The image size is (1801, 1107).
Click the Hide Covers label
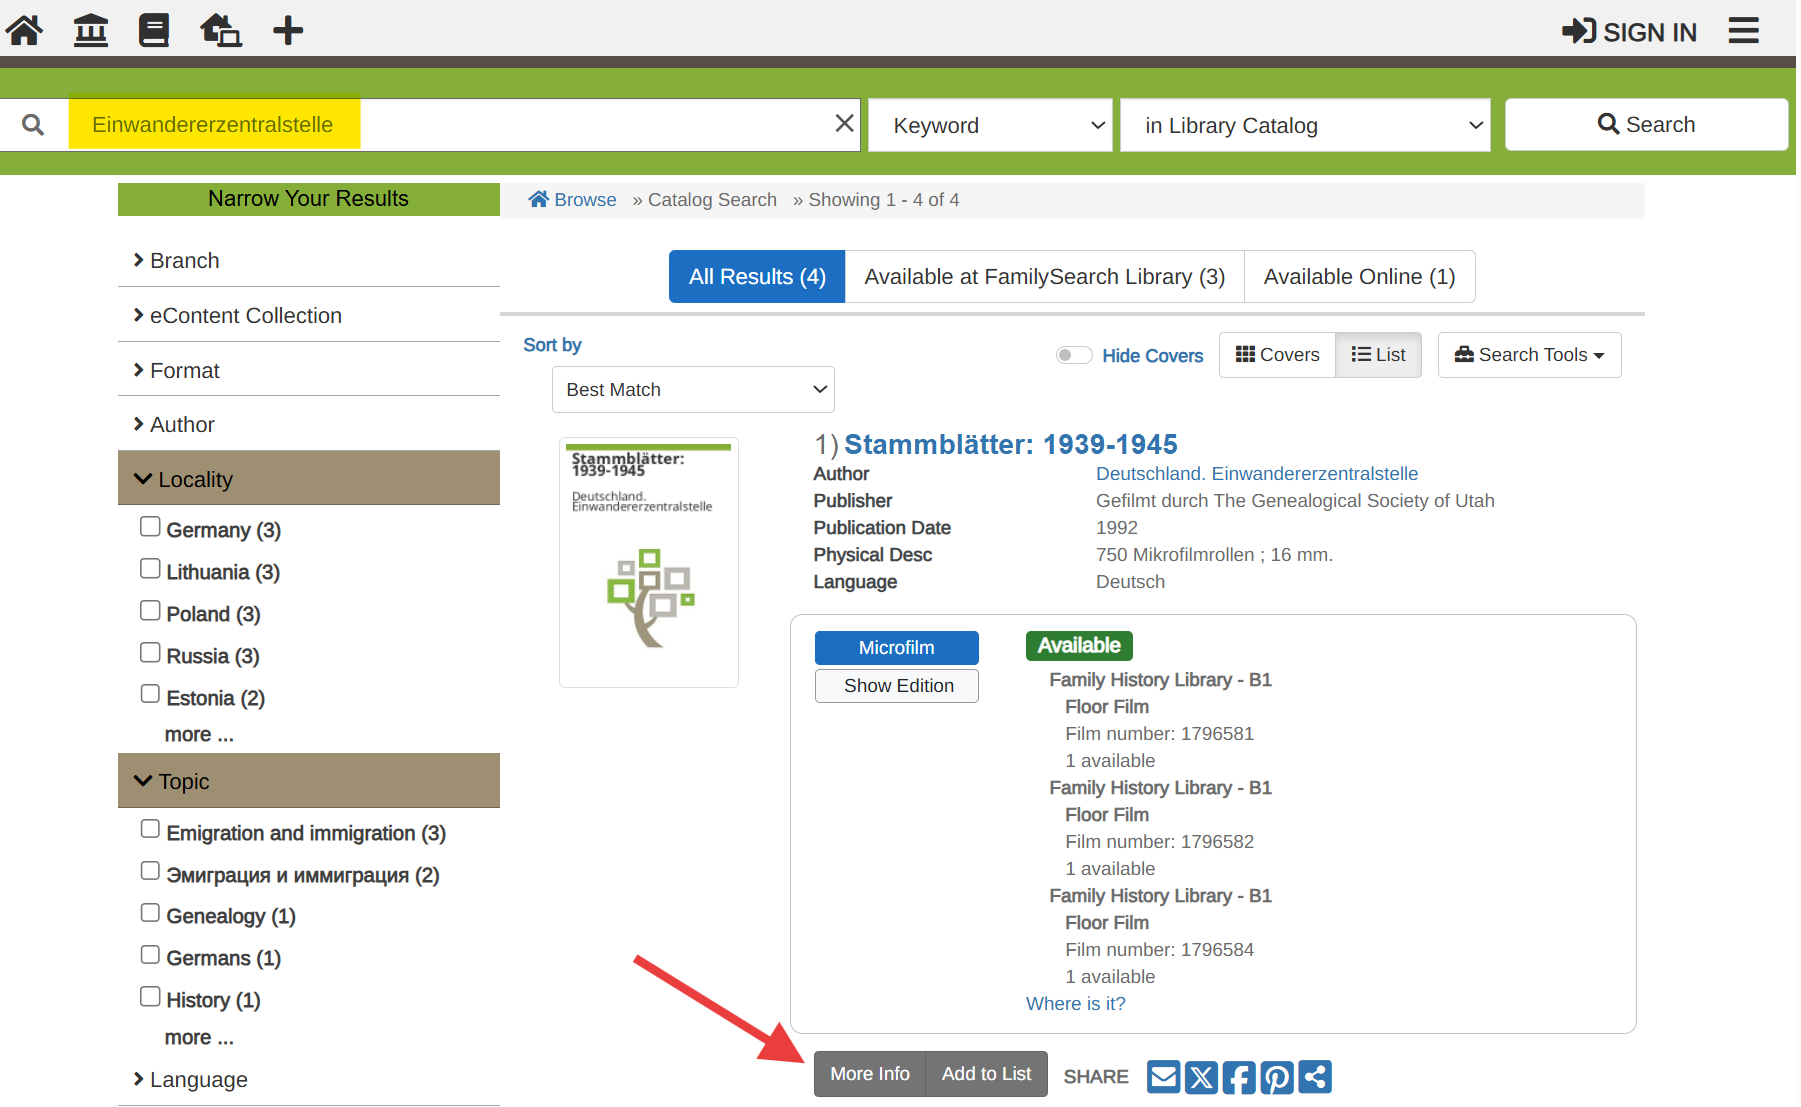(x=1153, y=356)
